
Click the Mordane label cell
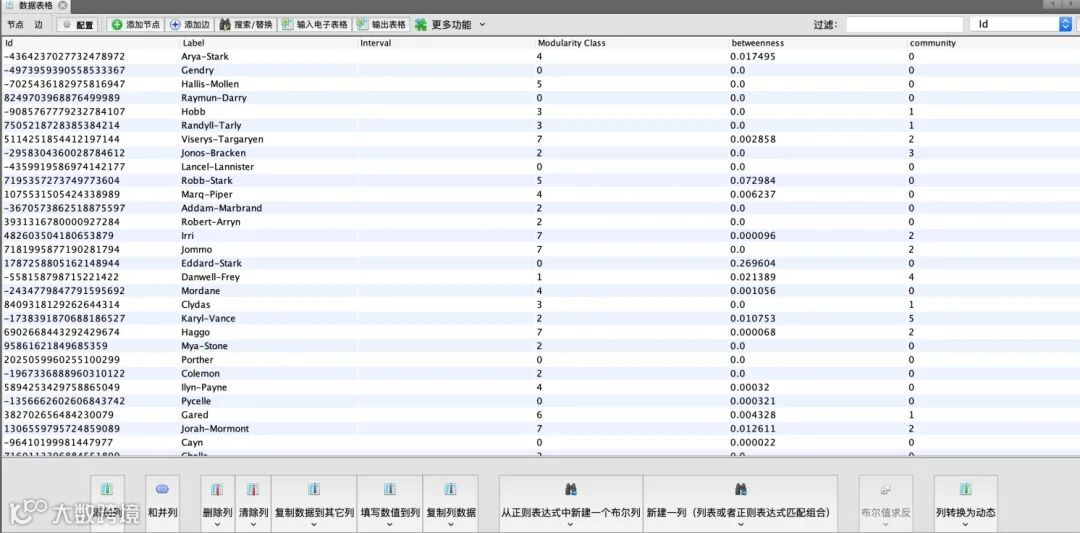tap(200, 291)
